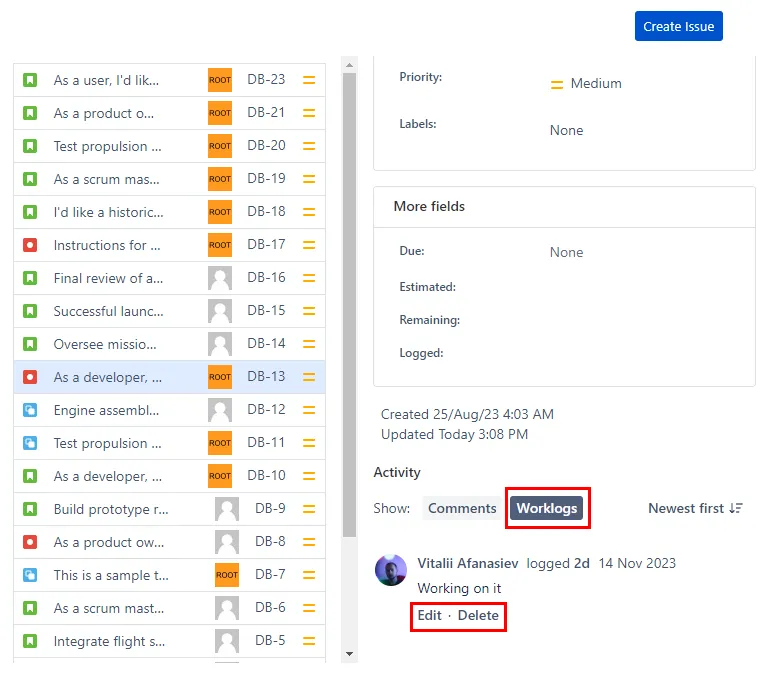
Task: Click the '14 Nov 2023' worklog date
Action: [637, 563]
